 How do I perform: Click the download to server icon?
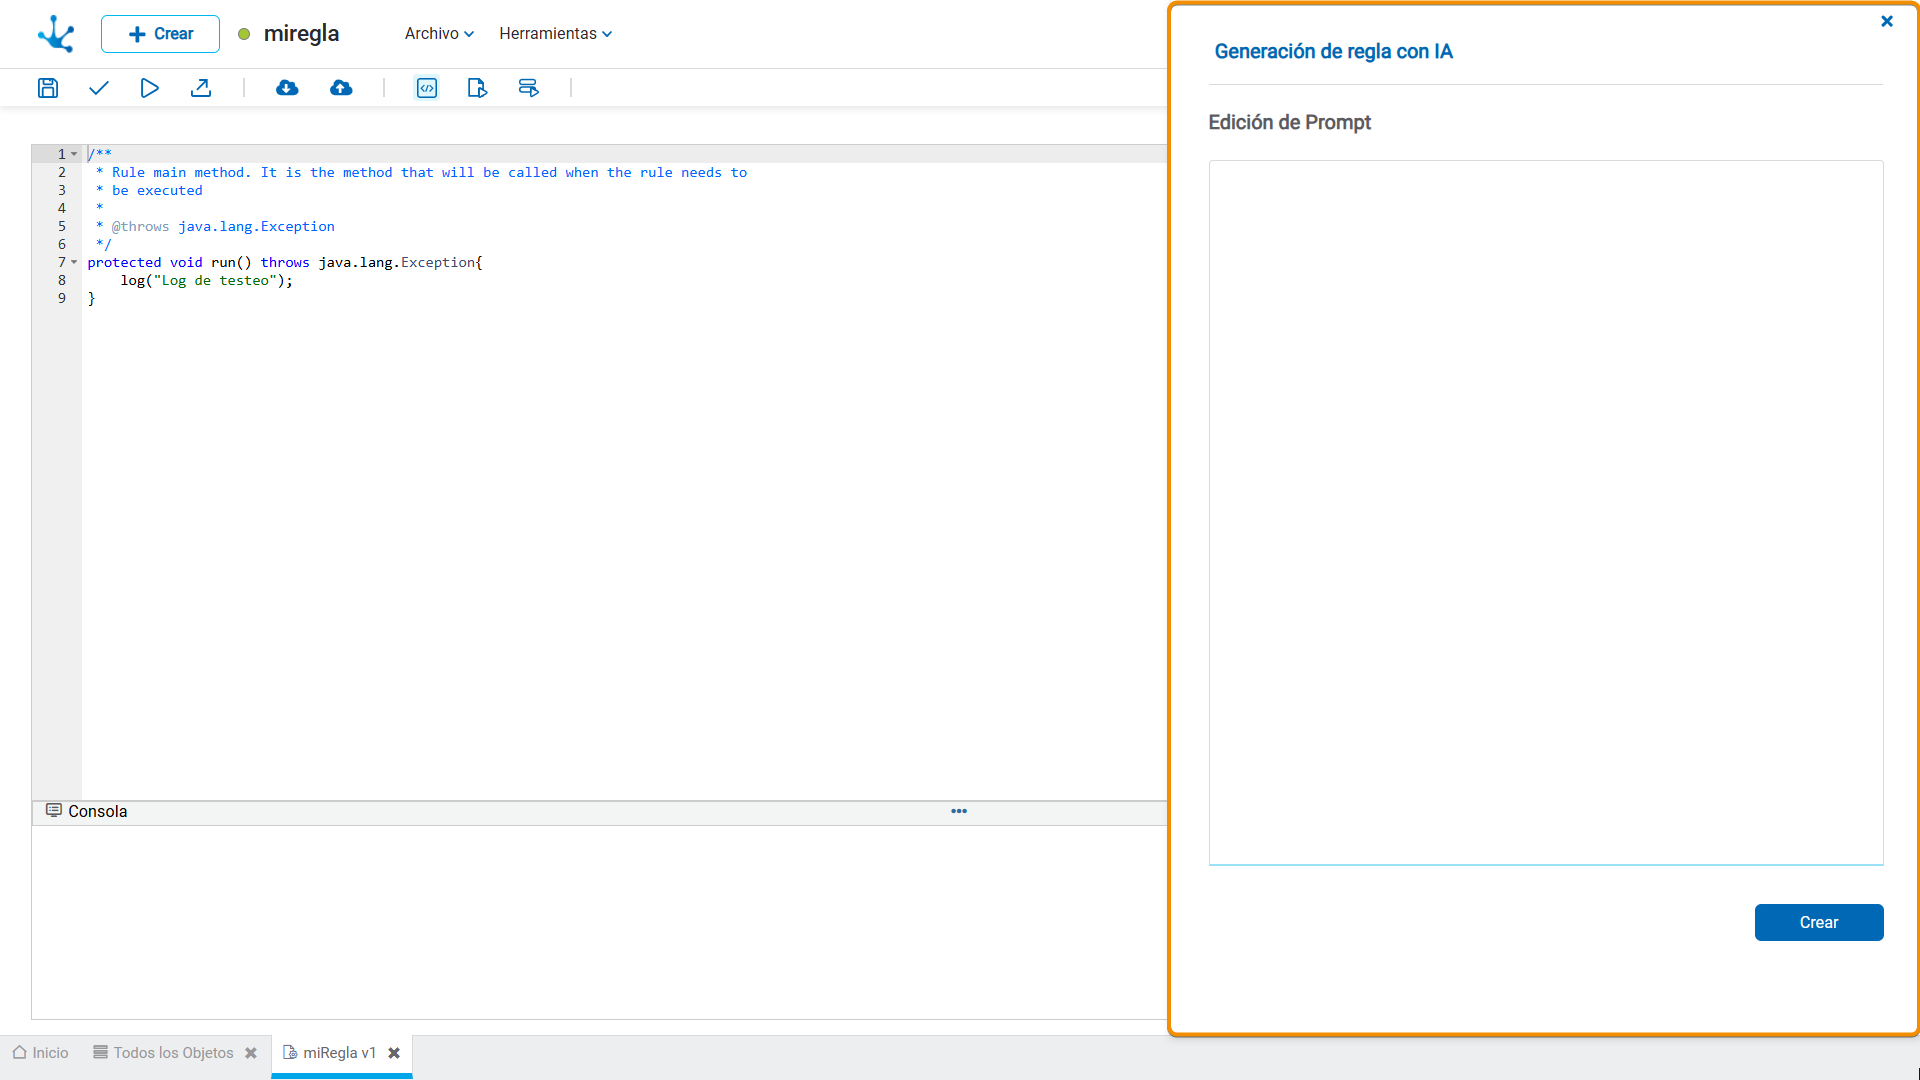[287, 88]
